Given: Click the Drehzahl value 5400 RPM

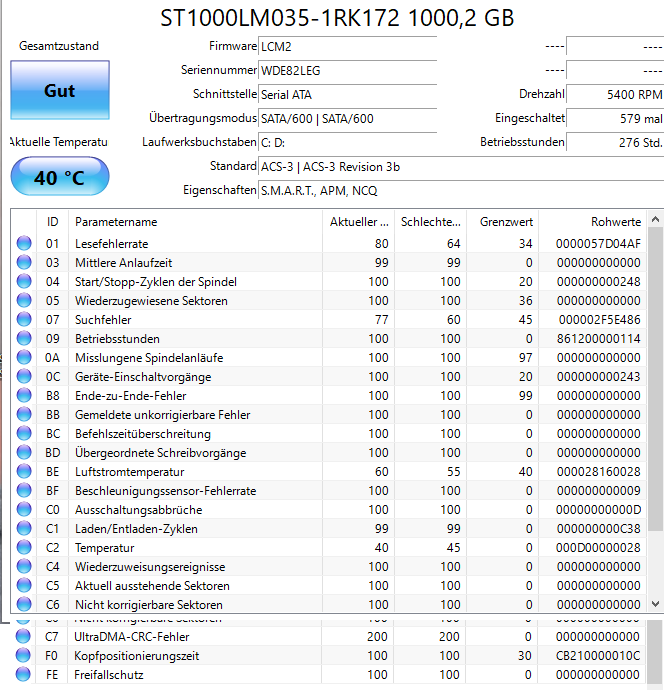Looking at the screenshot, I should click(x=615, y=95).
